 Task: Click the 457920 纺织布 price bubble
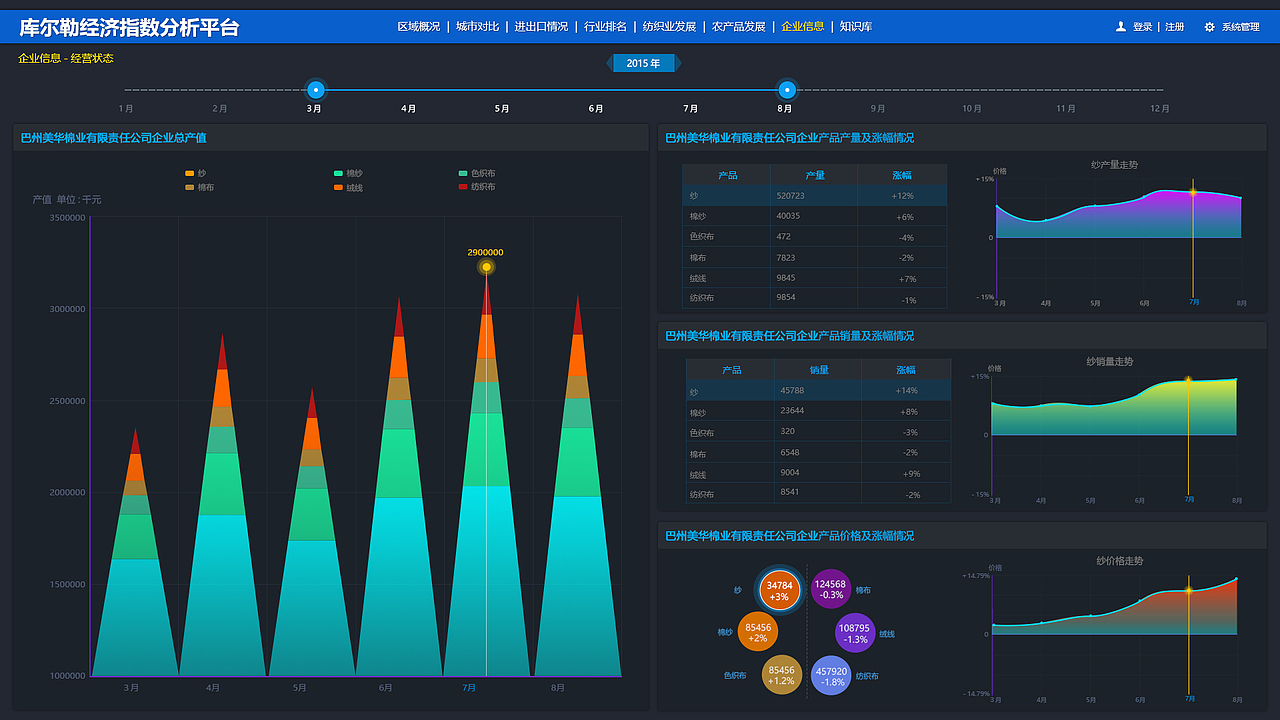pyautogui.click(x=831, y=676)
